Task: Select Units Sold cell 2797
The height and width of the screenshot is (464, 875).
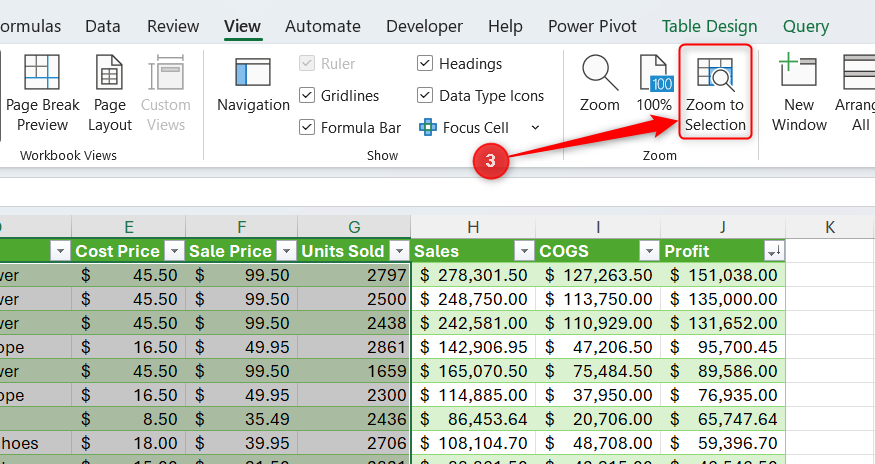Action: pos(354,275)
